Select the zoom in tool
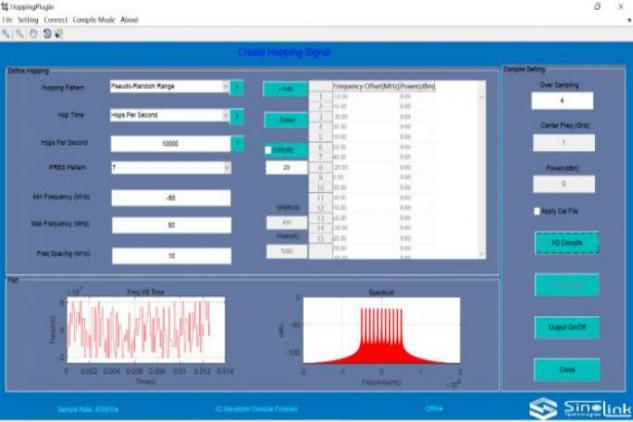Screen dimensions: 633x422 (x=6, y=34)
